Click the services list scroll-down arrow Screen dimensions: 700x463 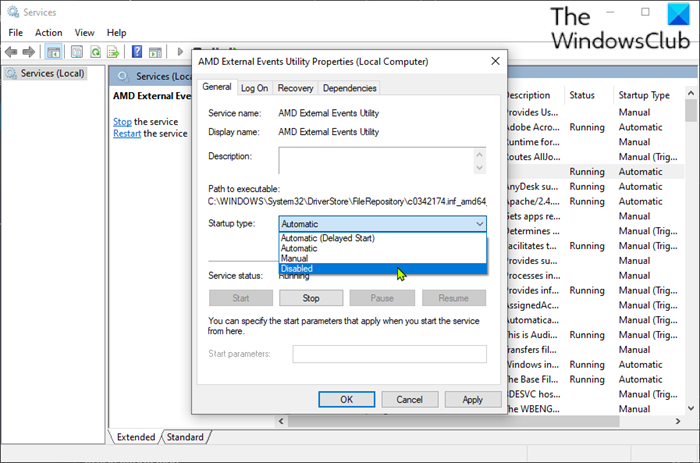[x=691, y=408]
